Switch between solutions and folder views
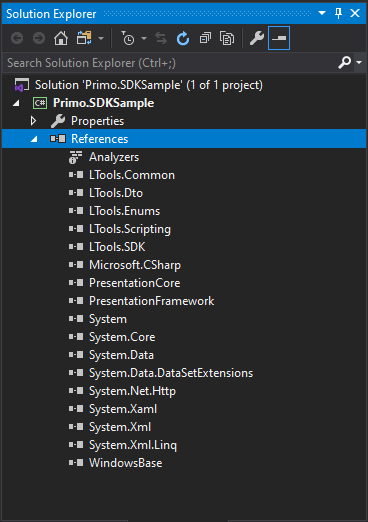368x522 pixels. [84, 39]
